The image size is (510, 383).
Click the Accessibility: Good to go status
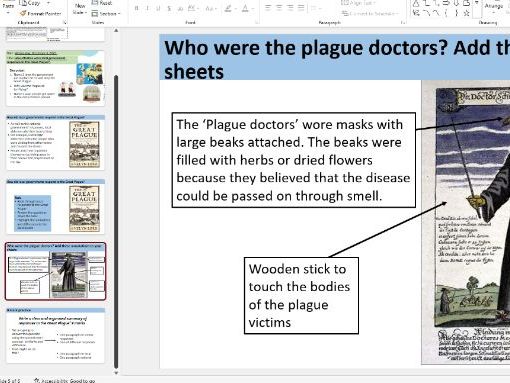click(64, 380)
